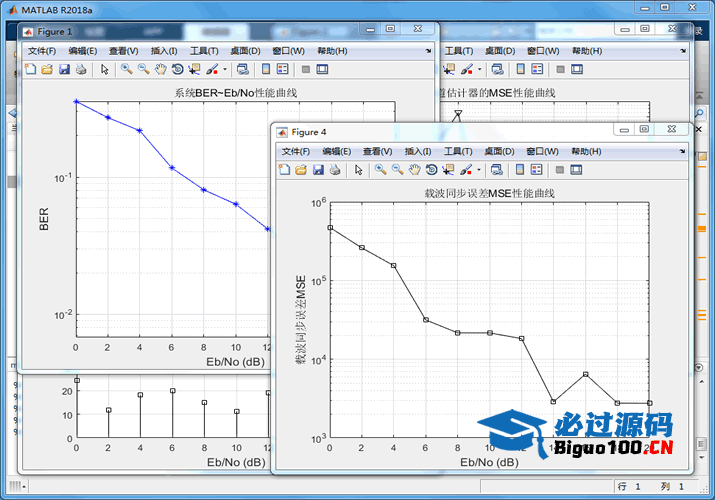
Task: Open 工具(T) menu in Figure 4
Action: (x=458, y=151)
